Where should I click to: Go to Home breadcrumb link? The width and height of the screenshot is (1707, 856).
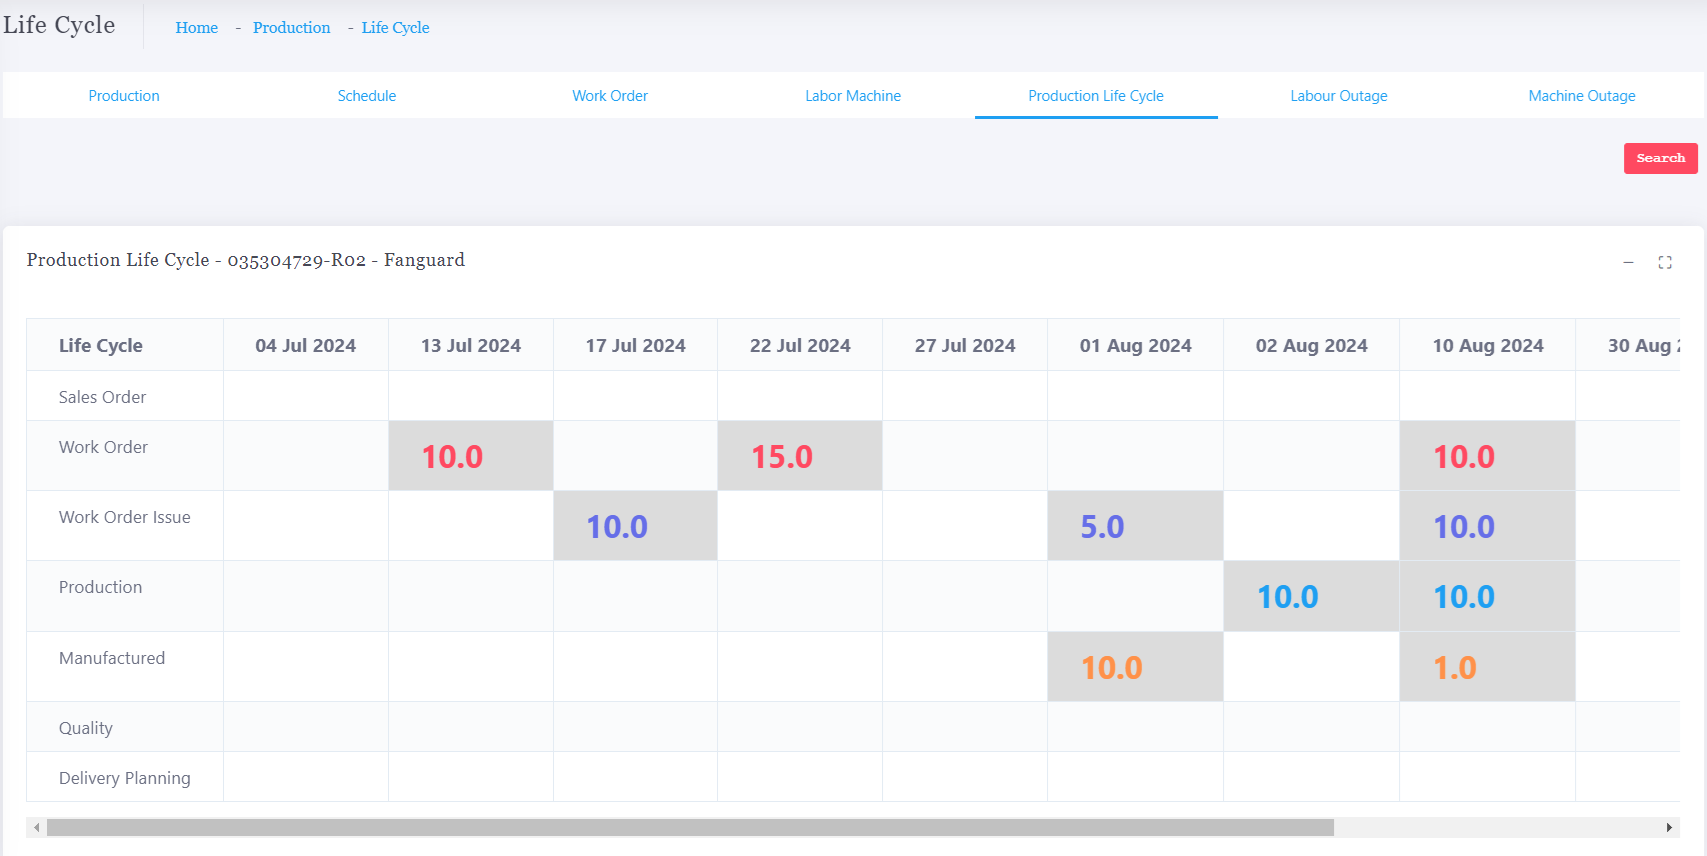197,28
